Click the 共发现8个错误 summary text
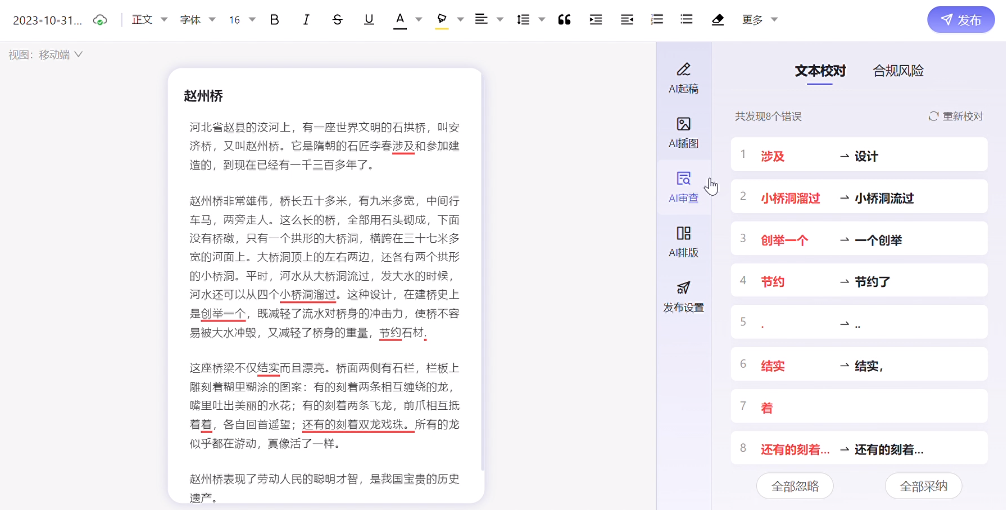The height and width of the screenshot is (510, 1006). tap(768, 117)
